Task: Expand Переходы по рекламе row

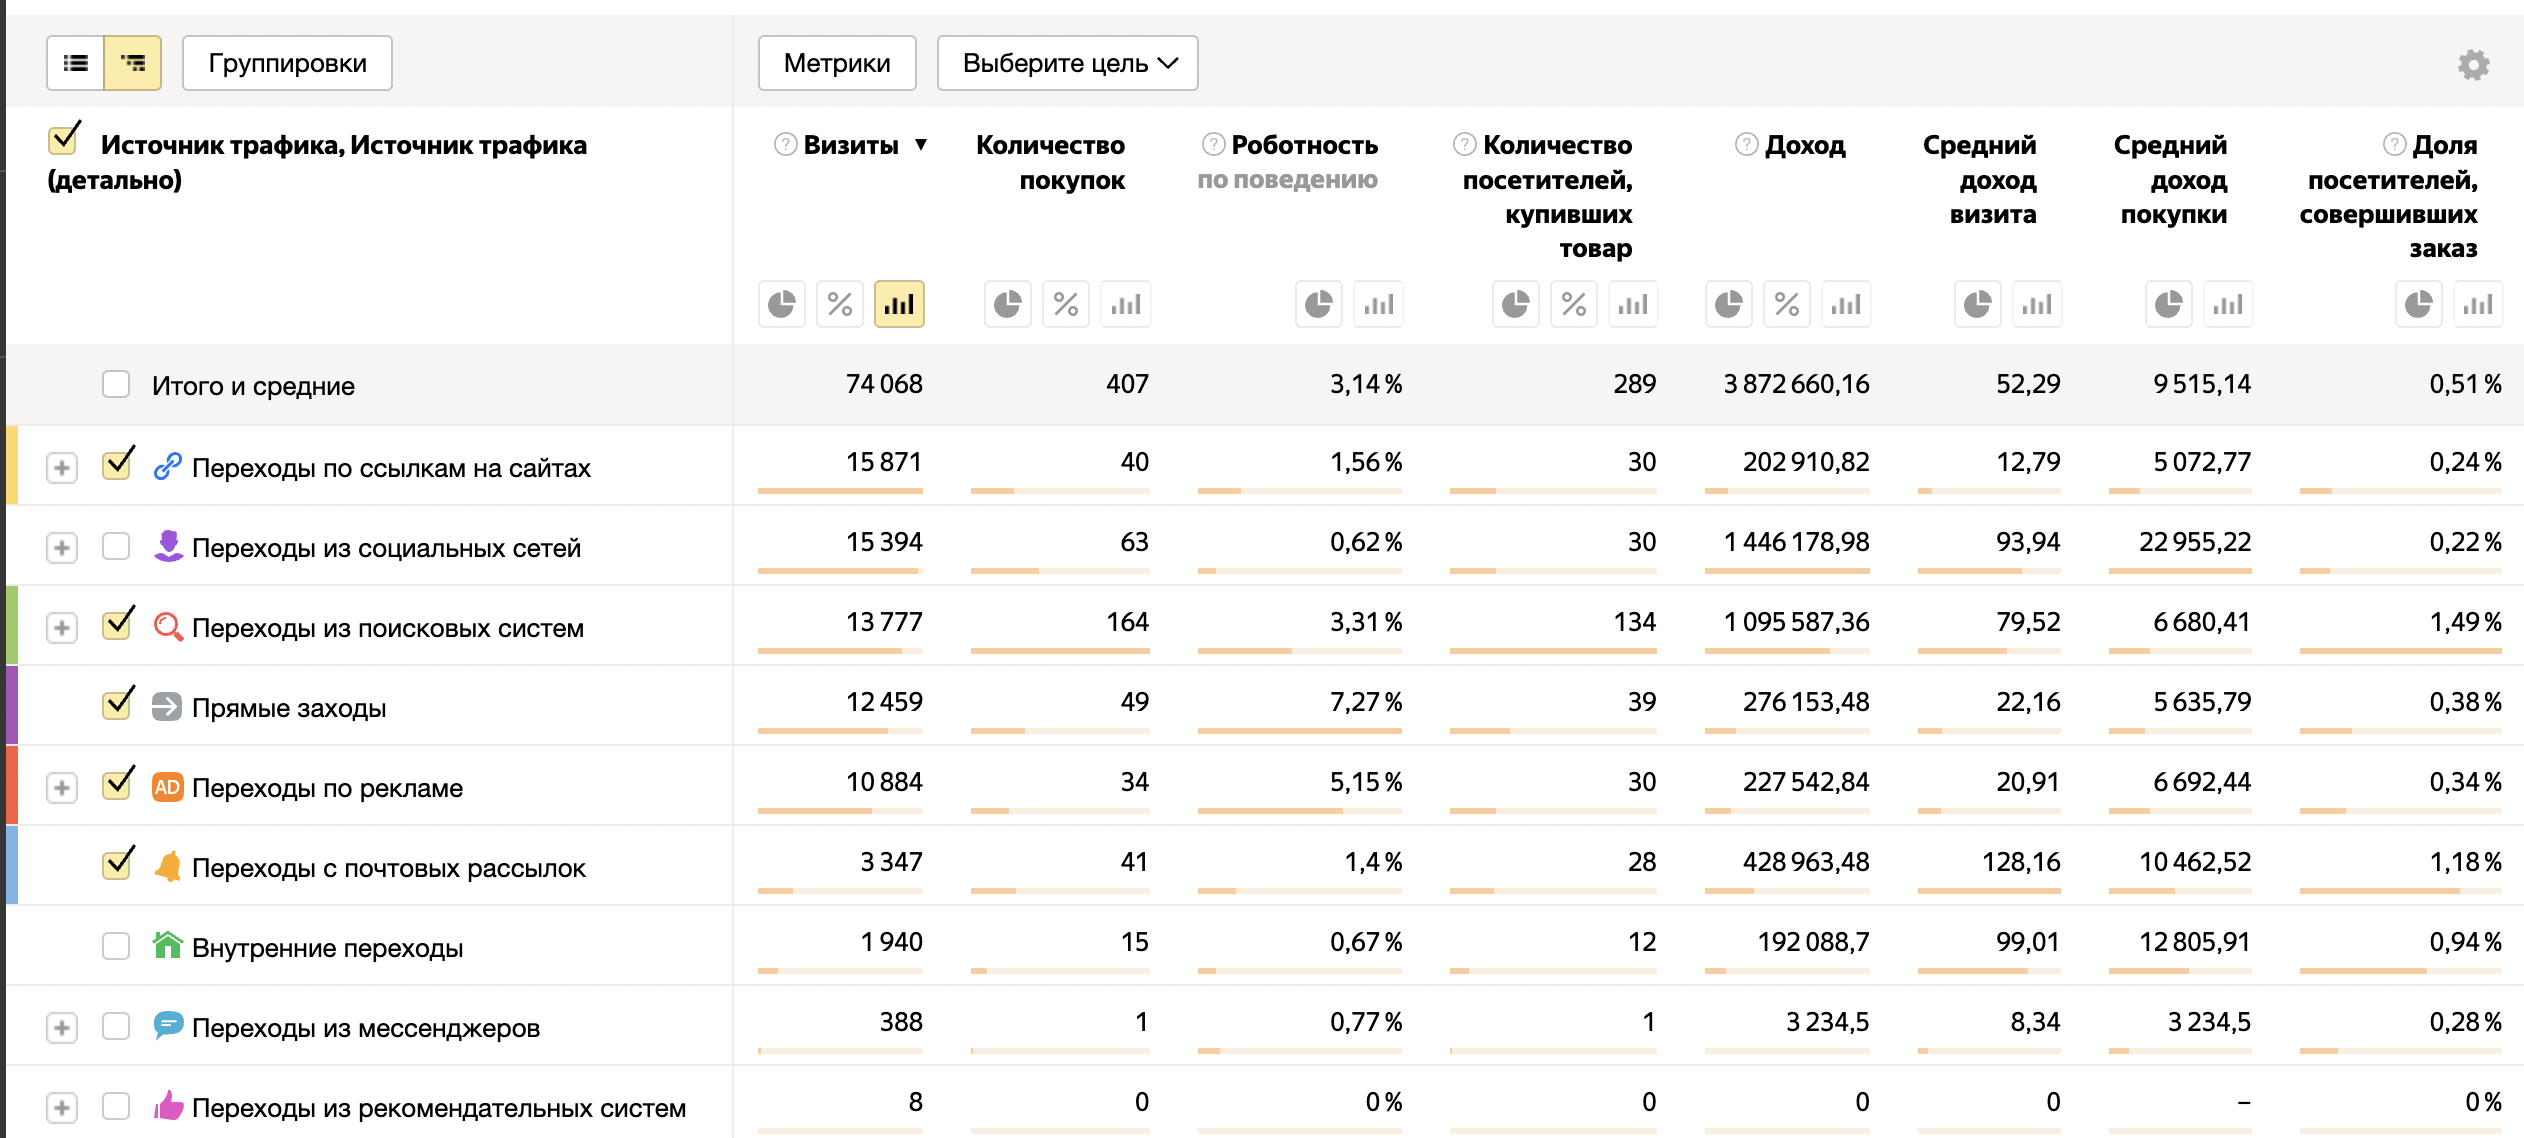Action: tap(62, 788)
